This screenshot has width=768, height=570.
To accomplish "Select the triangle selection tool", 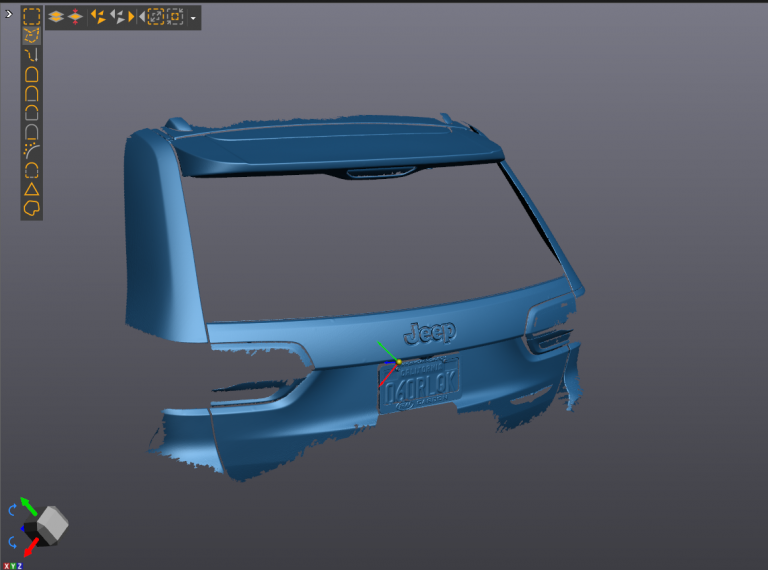I will (32, 189).
